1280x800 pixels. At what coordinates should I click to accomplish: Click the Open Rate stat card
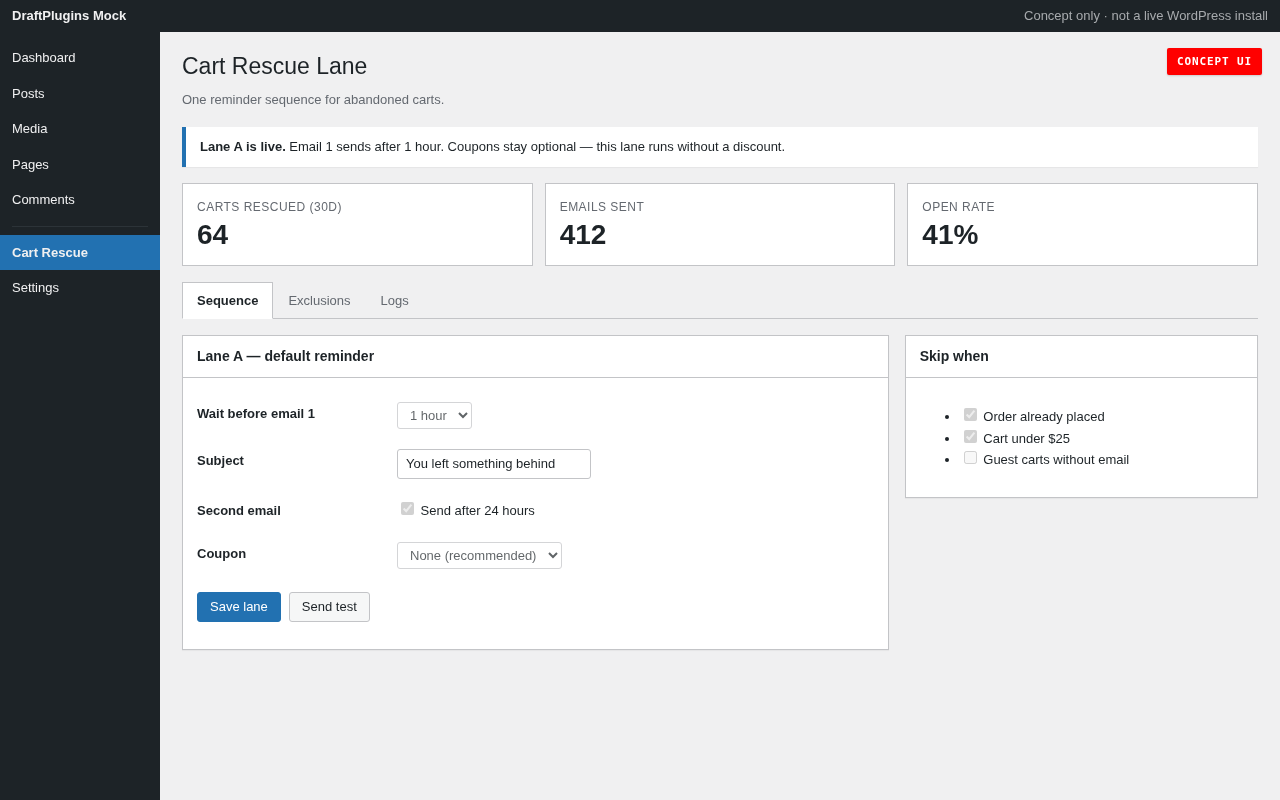(1082, 225)
